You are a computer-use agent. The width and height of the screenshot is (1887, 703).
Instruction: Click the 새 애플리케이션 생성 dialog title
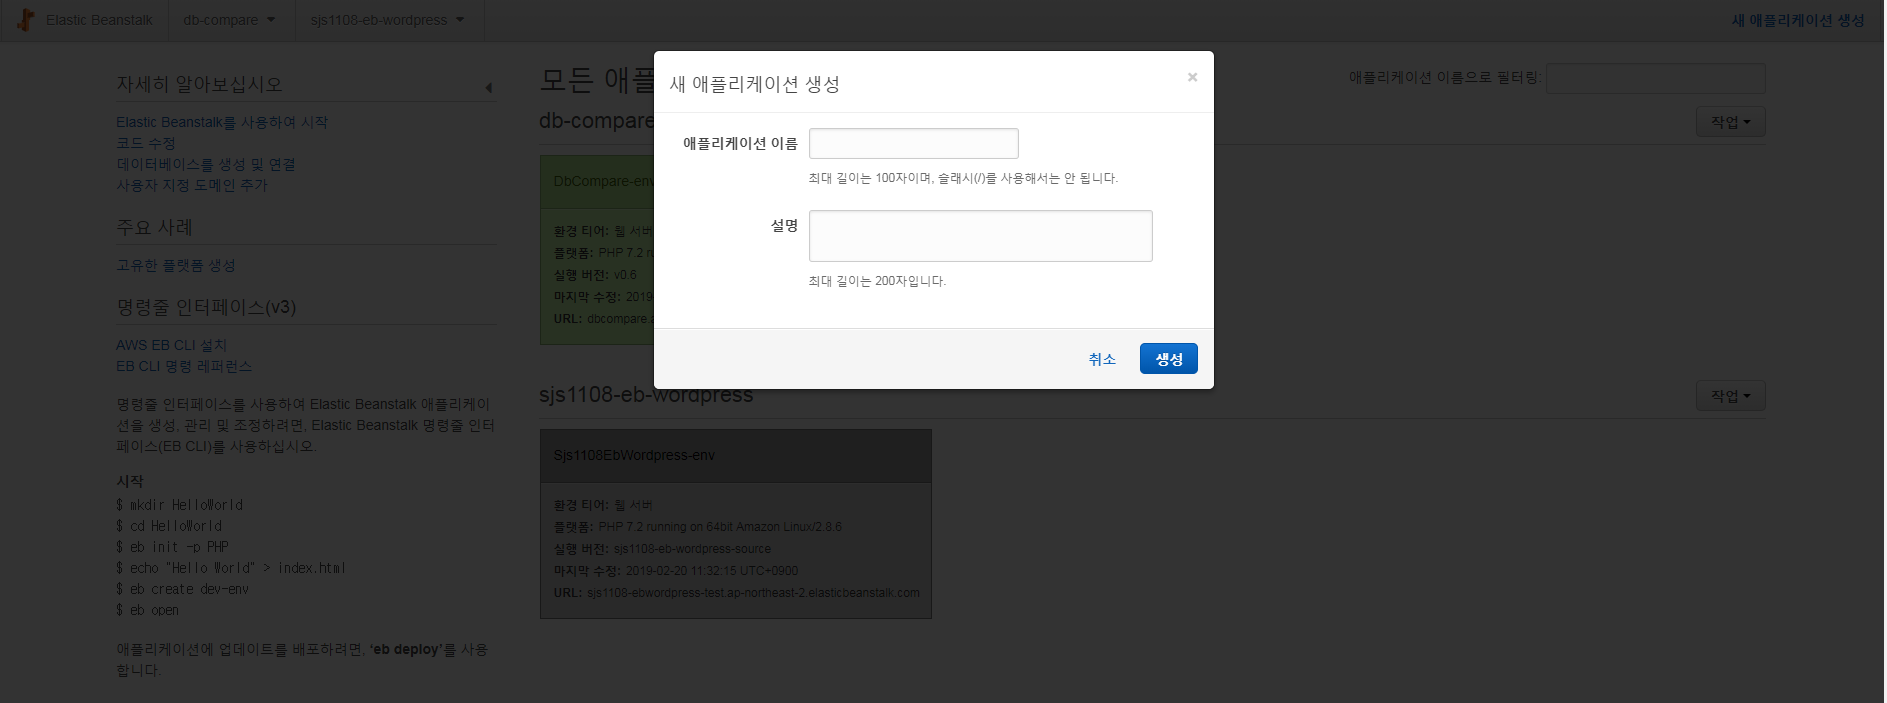pos(754,84)
